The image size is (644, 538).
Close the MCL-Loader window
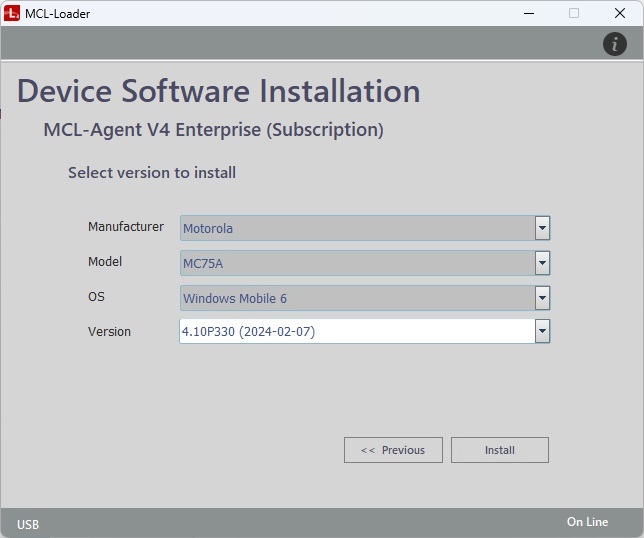pos(620,14)
